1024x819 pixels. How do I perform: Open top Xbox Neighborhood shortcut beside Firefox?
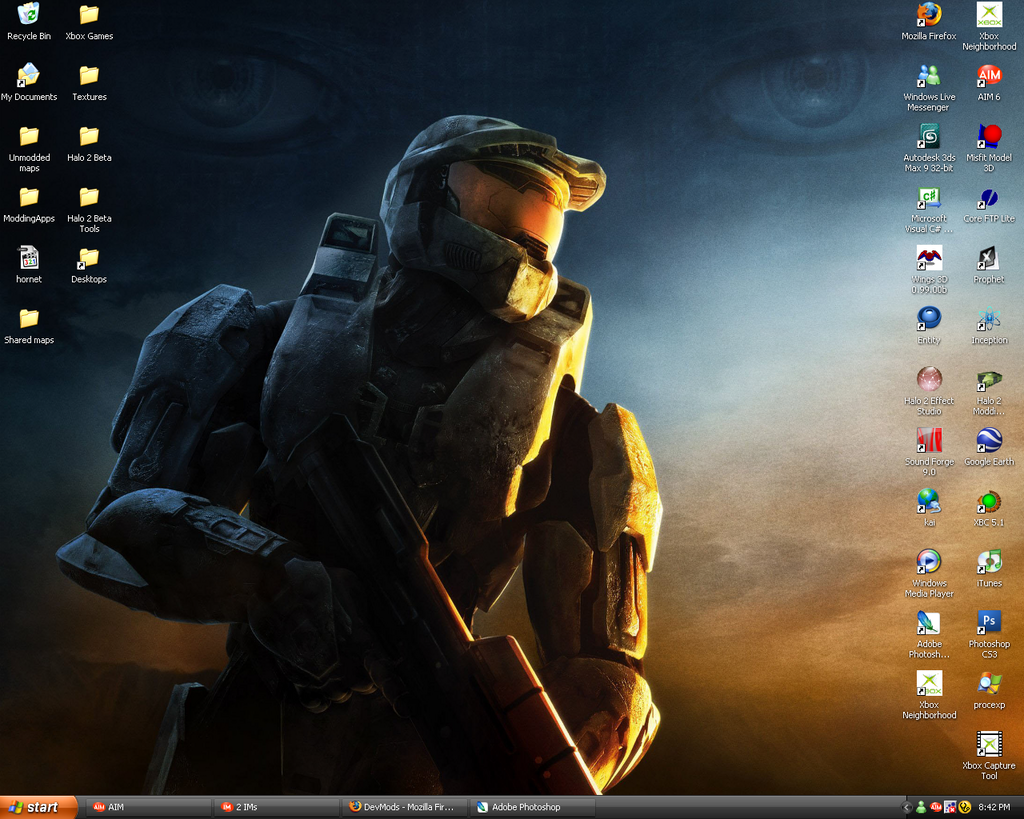pos(989,27)
